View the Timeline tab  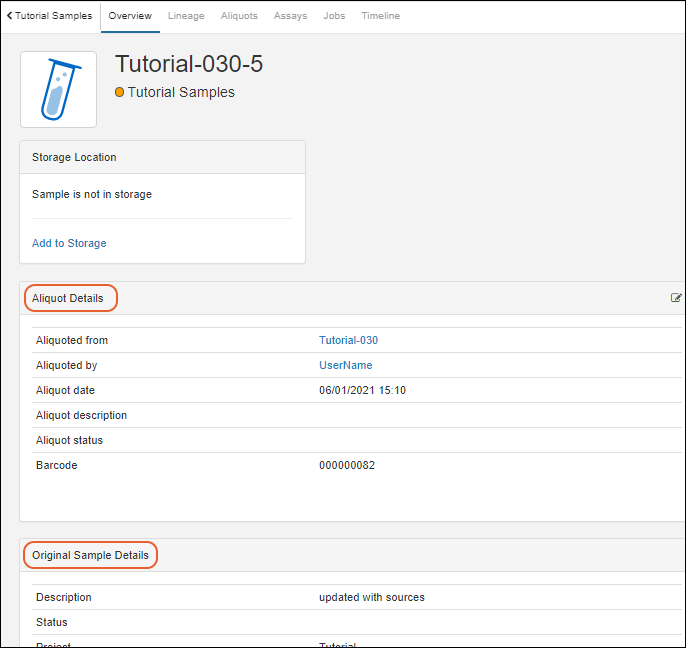click(380, 16)
